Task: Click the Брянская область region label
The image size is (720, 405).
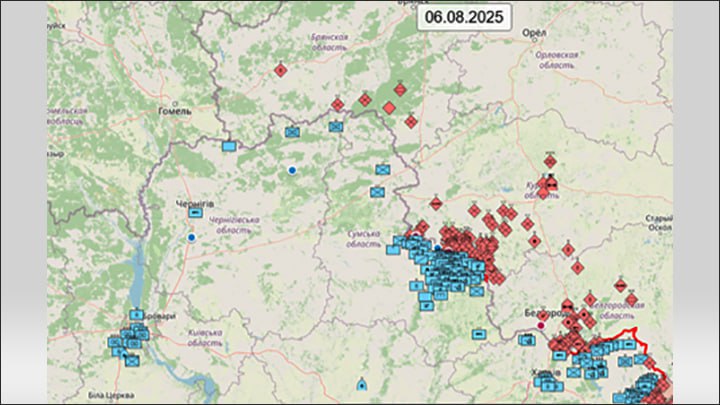Action: click(329, 42)
